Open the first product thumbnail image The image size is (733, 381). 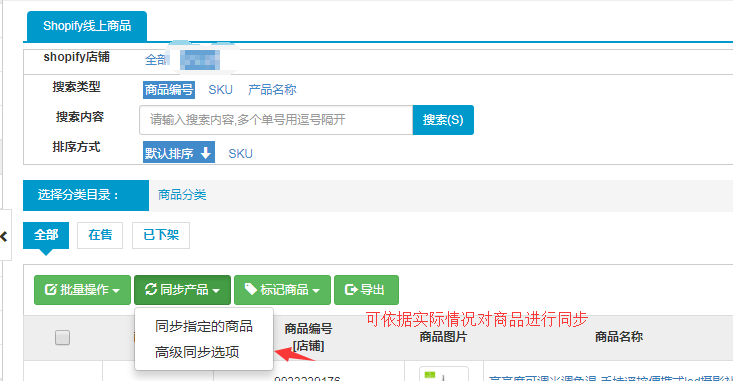pos(444,374)
